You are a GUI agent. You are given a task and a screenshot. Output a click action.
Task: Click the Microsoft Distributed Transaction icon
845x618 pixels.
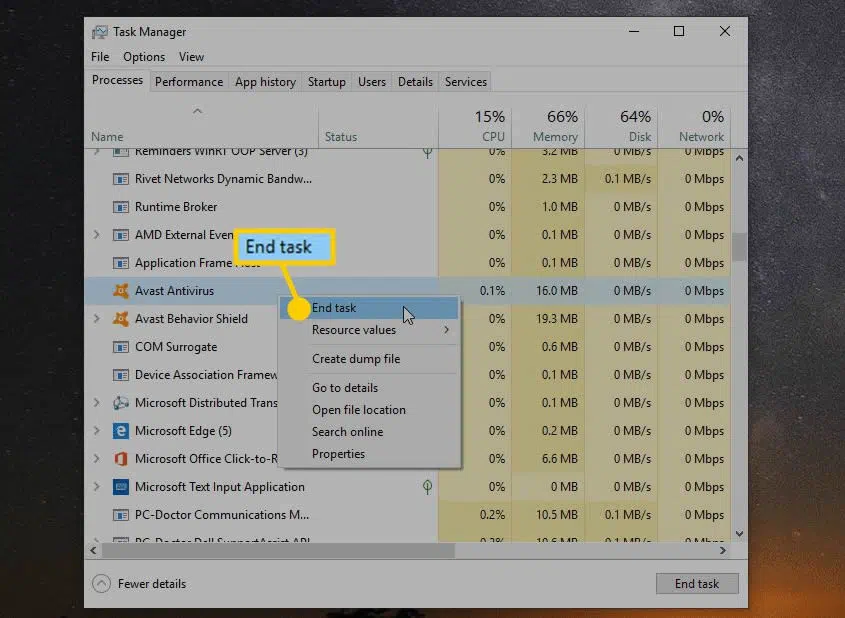(121, 403)
